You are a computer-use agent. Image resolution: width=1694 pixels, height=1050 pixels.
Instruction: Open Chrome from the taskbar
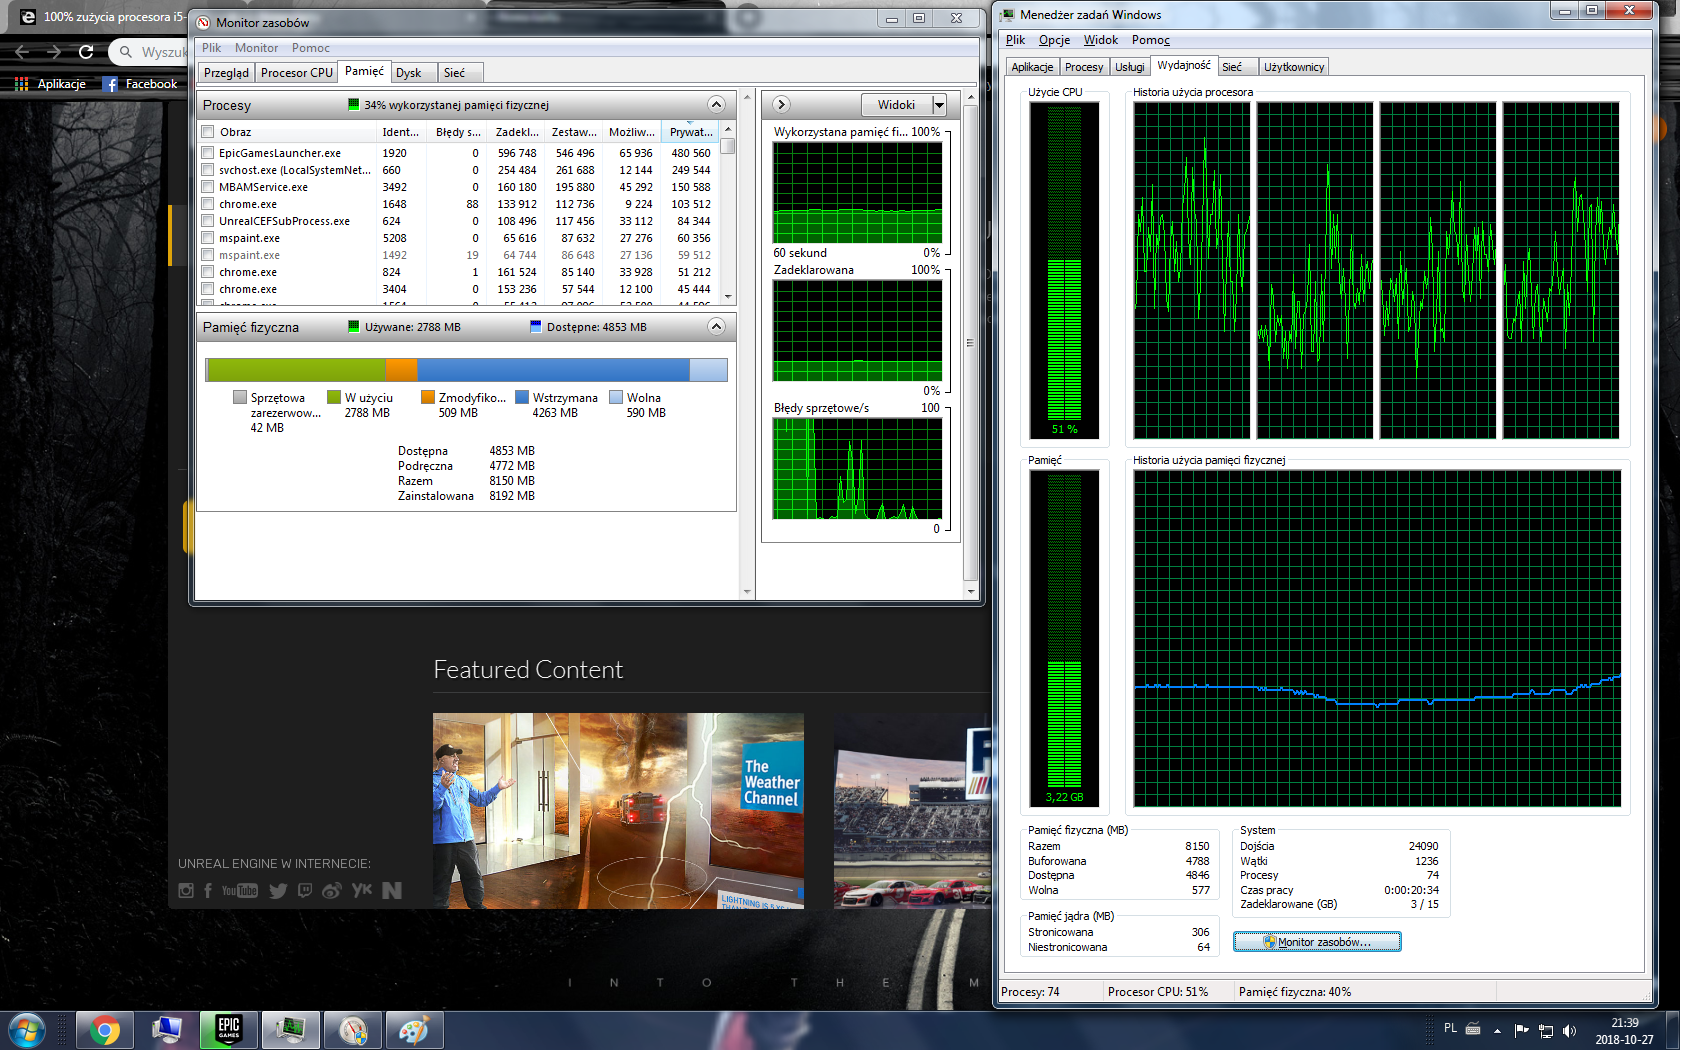pyautogui.click(x=104, y=1029)
